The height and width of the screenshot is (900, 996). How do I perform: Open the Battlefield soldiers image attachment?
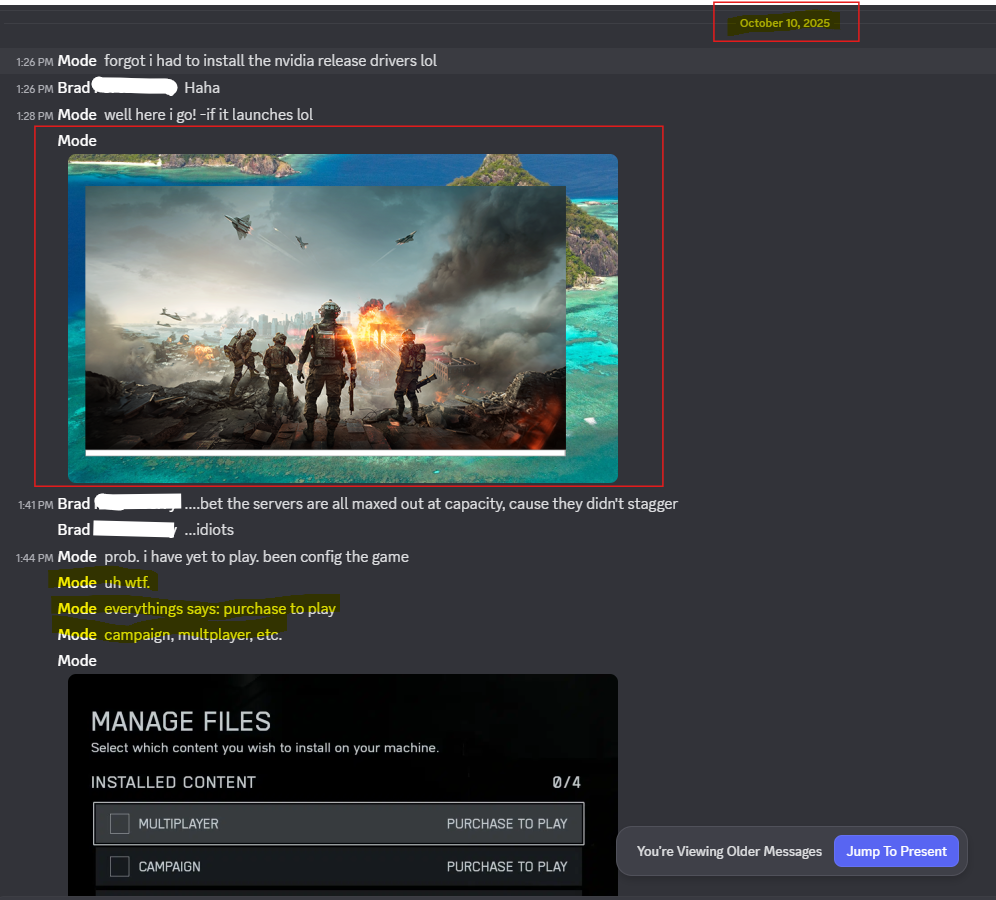[x=342, y=318]
